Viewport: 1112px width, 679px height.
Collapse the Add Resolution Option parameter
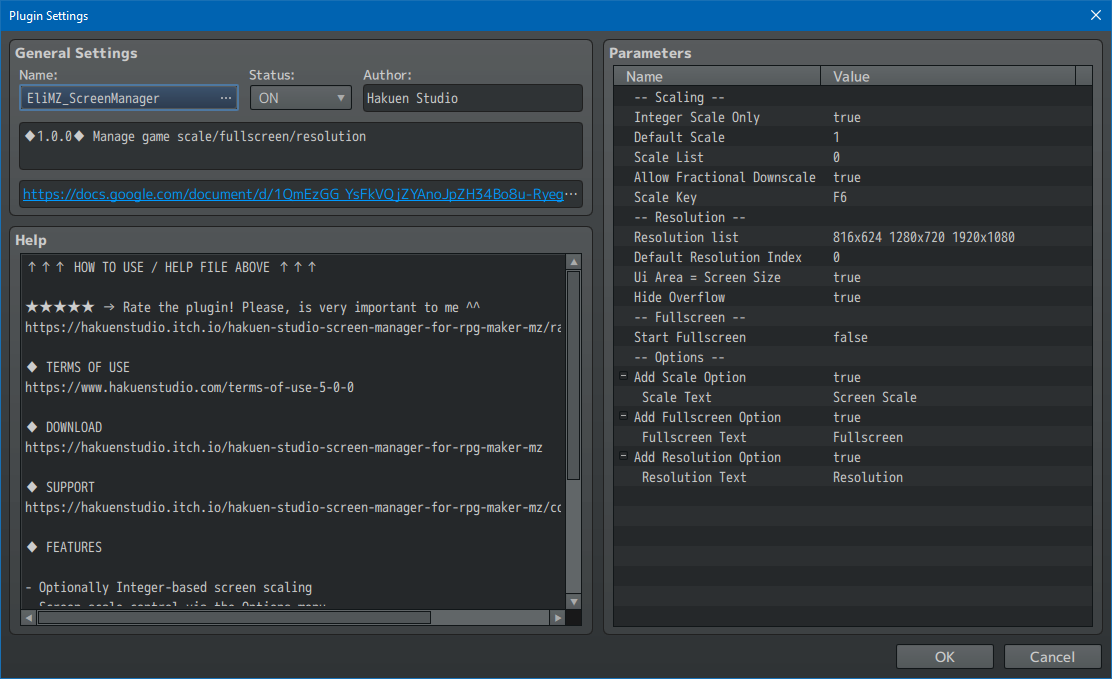(x=623, y=456)
